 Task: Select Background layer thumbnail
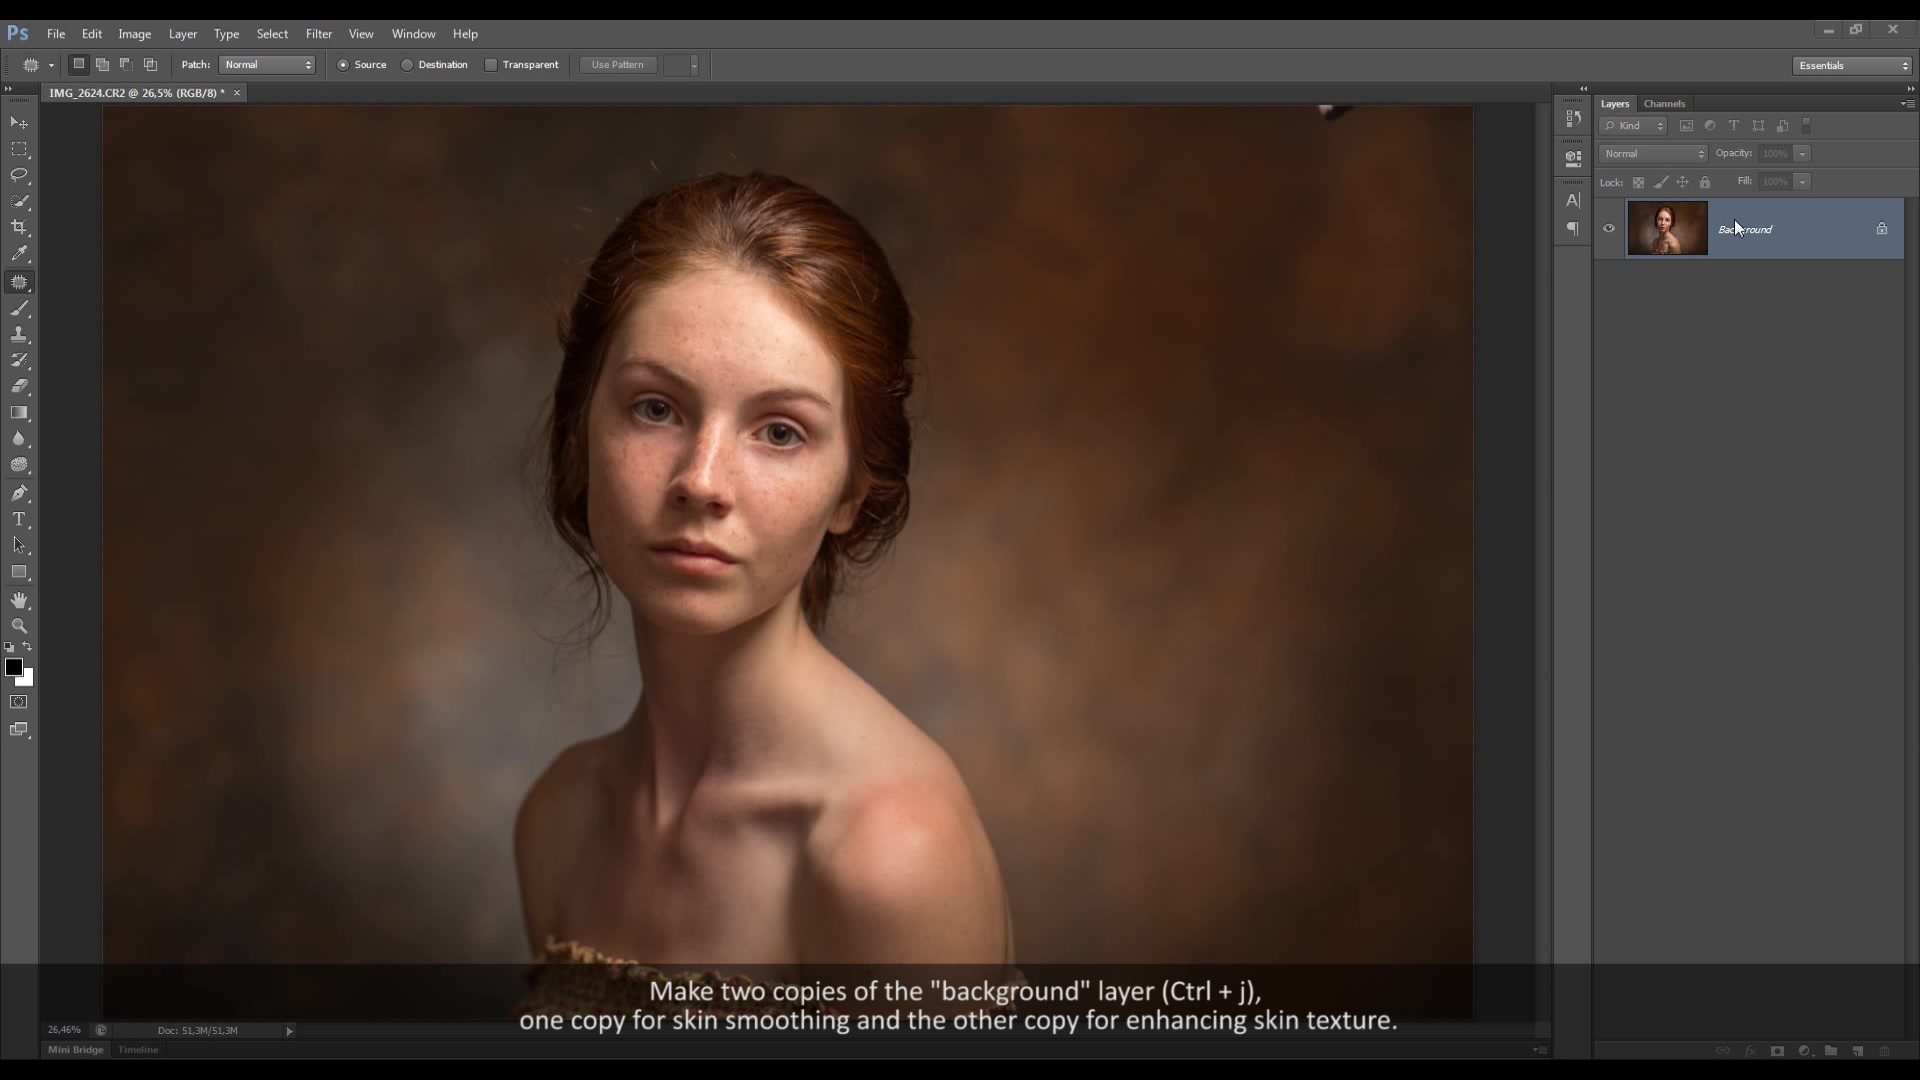click(x=1668, y=228)
